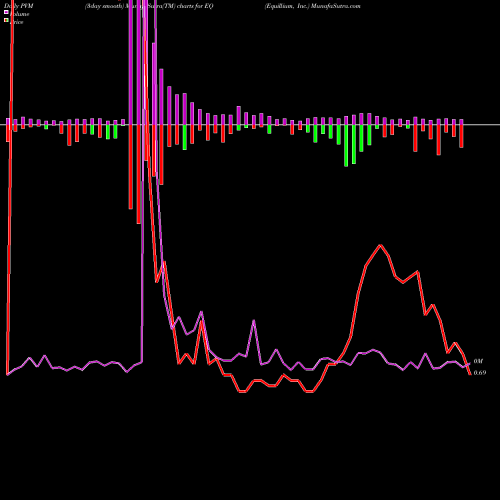
Task: Click the 0.69 price value label
Action: 480,373
